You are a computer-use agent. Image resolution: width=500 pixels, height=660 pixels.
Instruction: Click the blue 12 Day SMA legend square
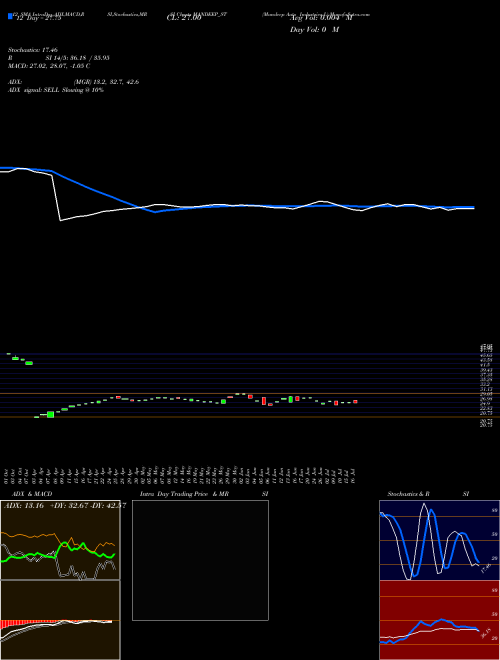(x=10, y=16)
